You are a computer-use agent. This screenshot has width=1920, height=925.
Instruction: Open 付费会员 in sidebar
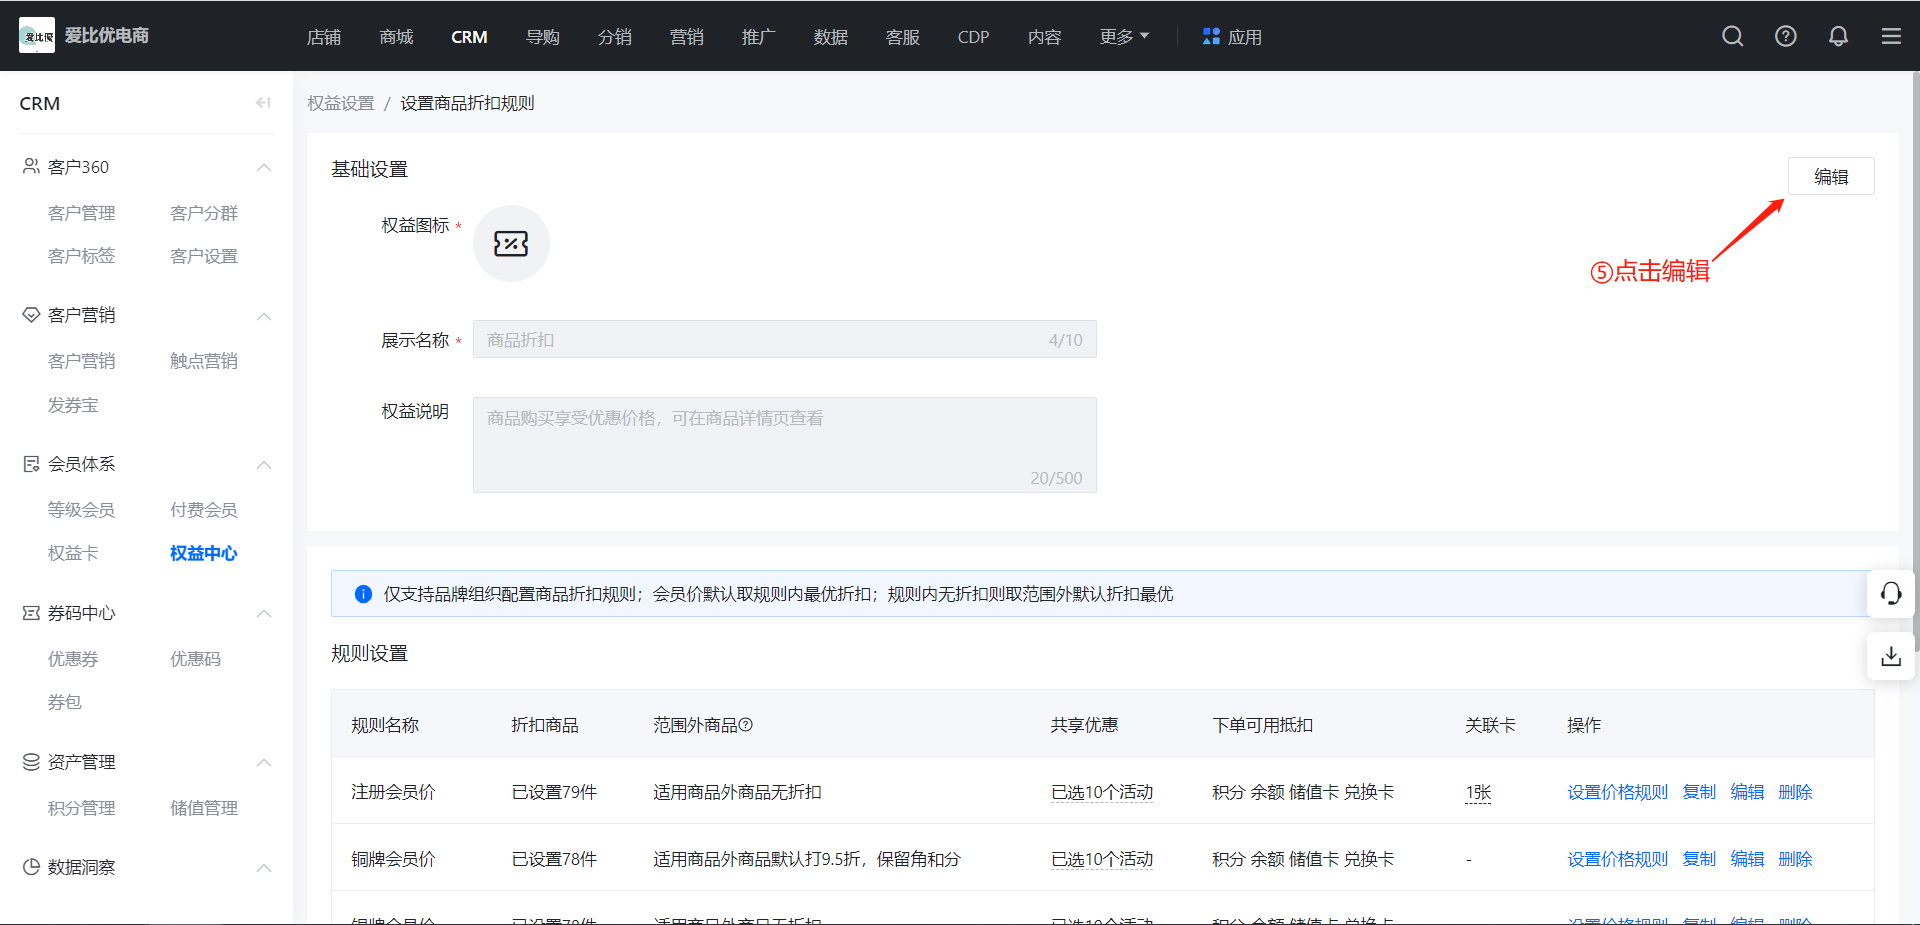(x=204, y=510)
